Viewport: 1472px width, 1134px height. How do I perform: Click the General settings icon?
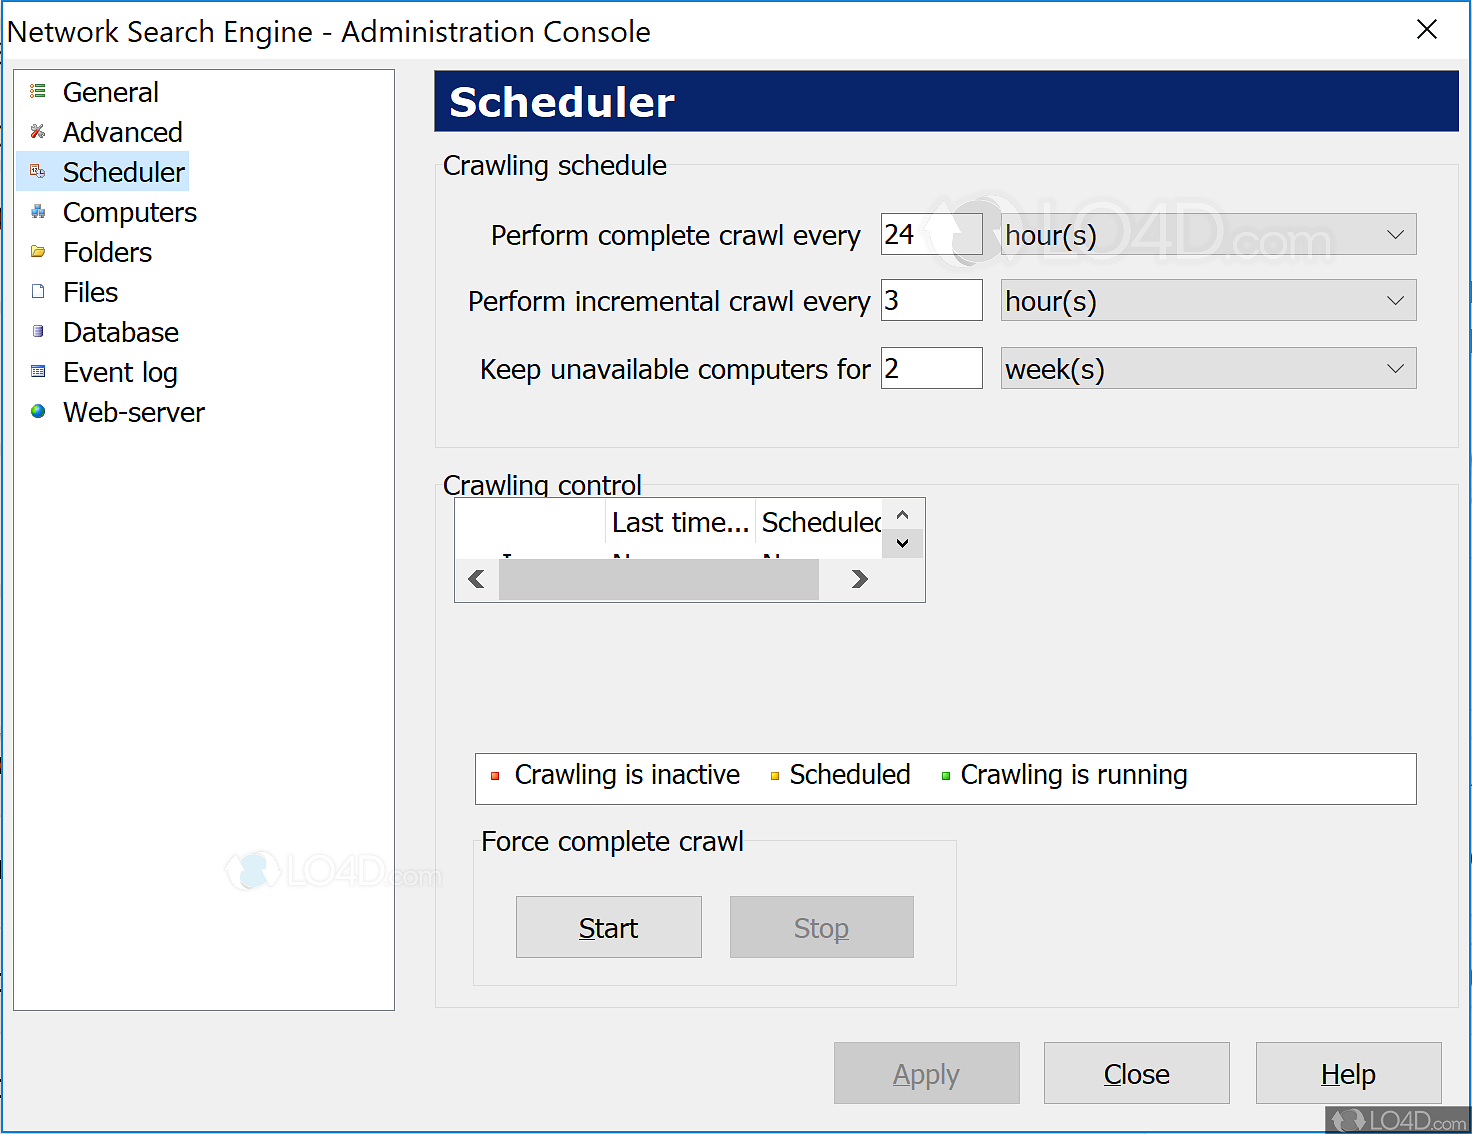pos(37,91)
